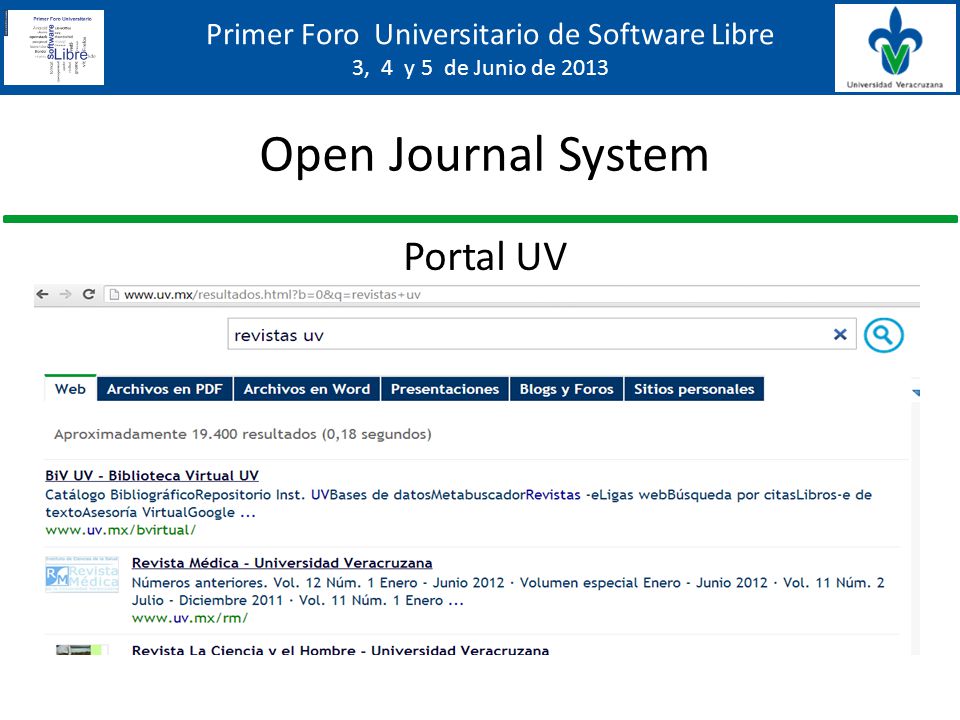Open the Sitios personales tab

tap(694, 389)
